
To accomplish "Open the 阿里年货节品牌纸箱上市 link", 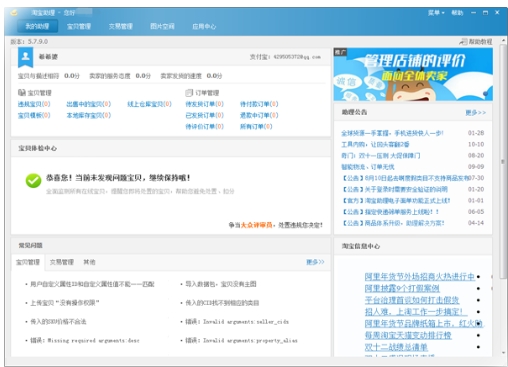I will 423,324.
